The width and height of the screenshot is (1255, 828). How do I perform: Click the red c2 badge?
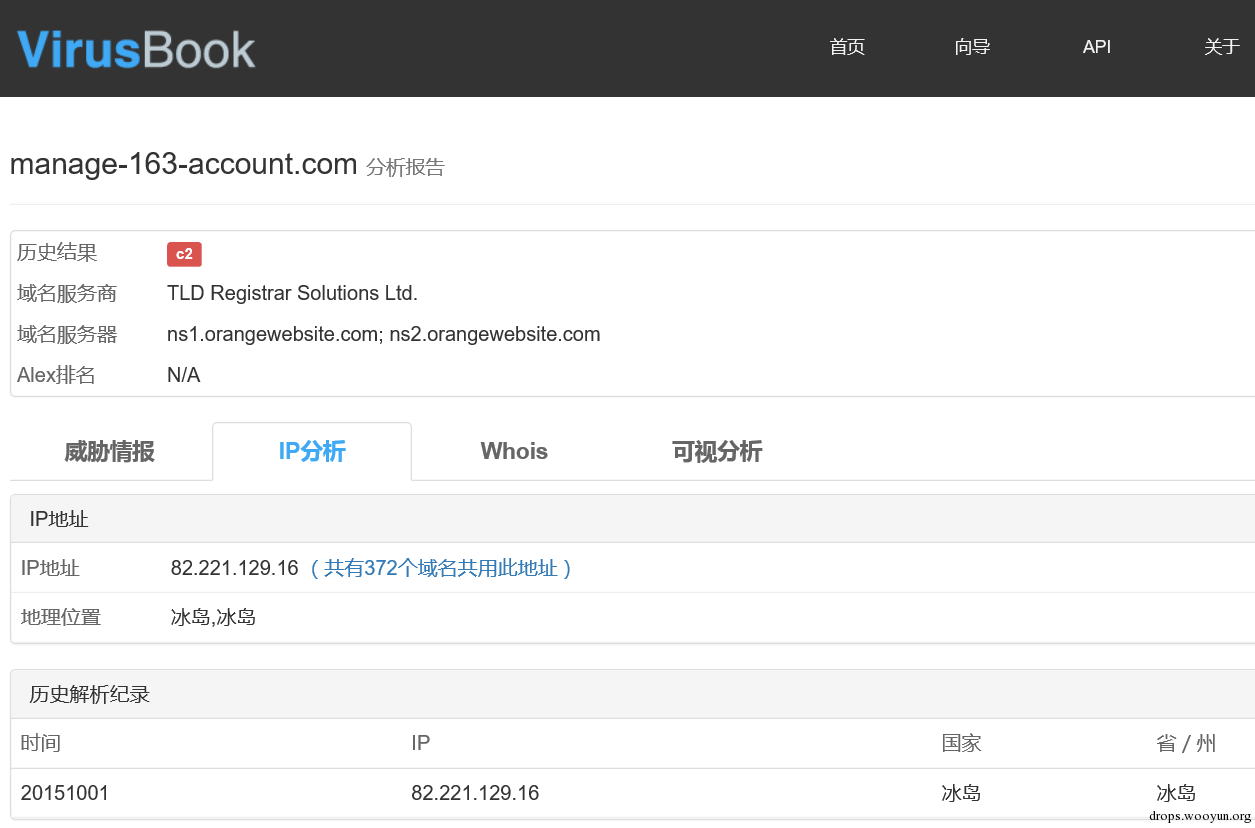[x=184, y=254]
